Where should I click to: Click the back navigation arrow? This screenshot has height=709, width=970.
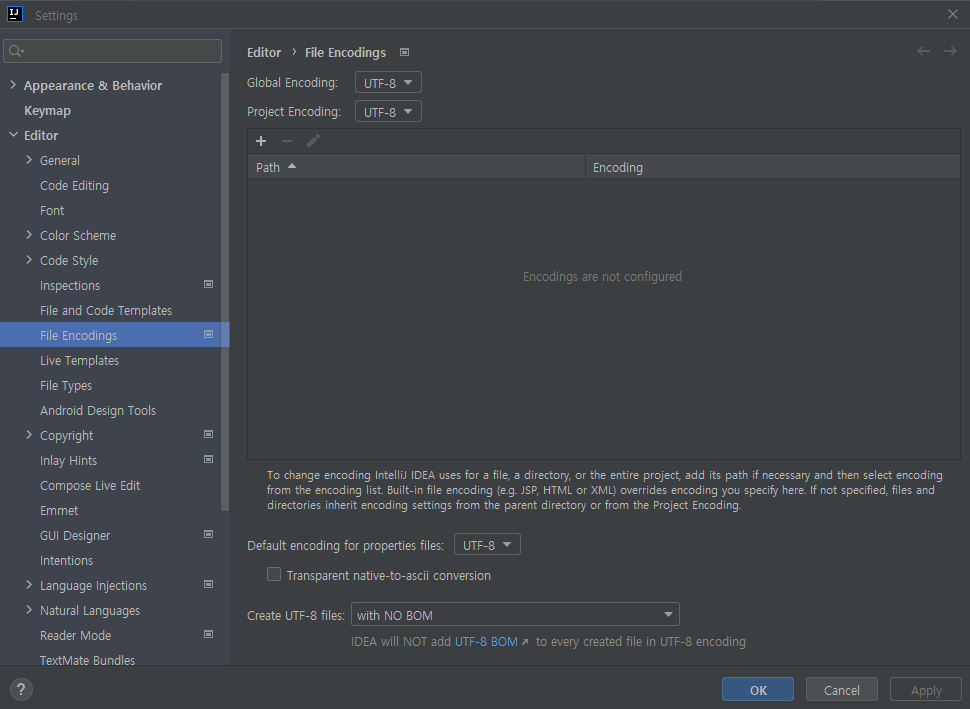click(924, 51)
